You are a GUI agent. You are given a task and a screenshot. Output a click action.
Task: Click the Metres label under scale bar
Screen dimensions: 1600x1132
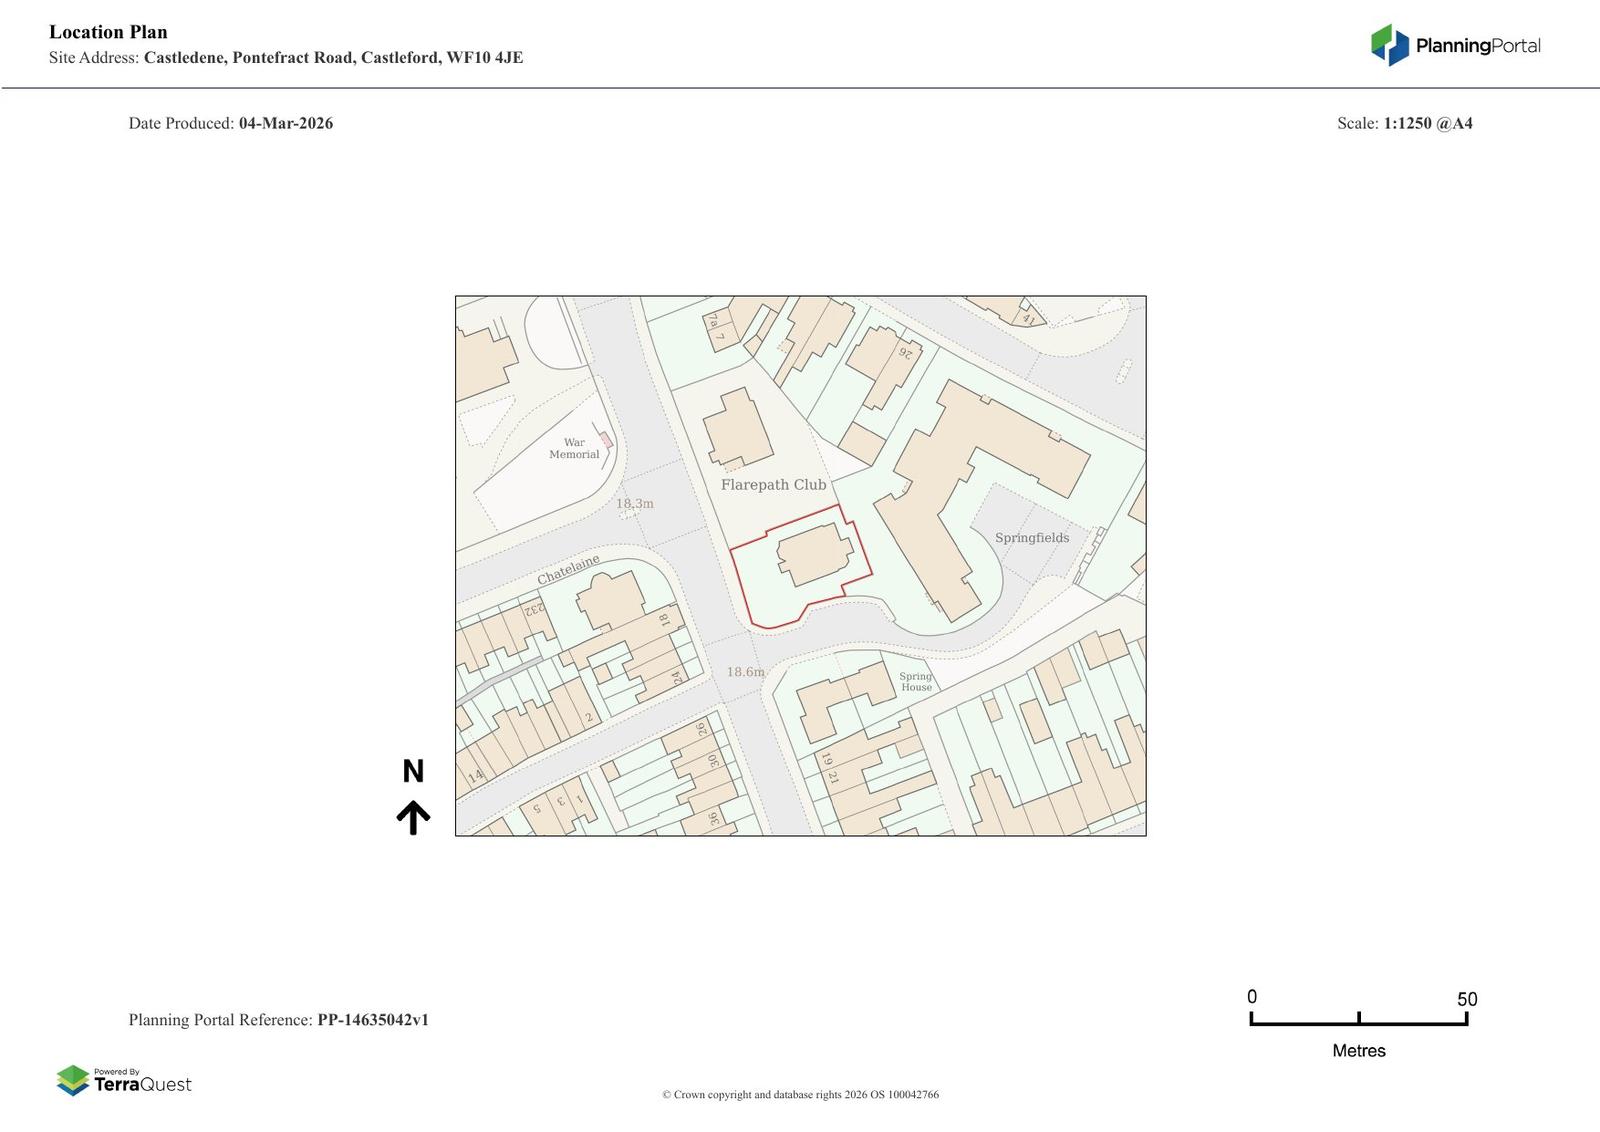click(1358, 1050)
